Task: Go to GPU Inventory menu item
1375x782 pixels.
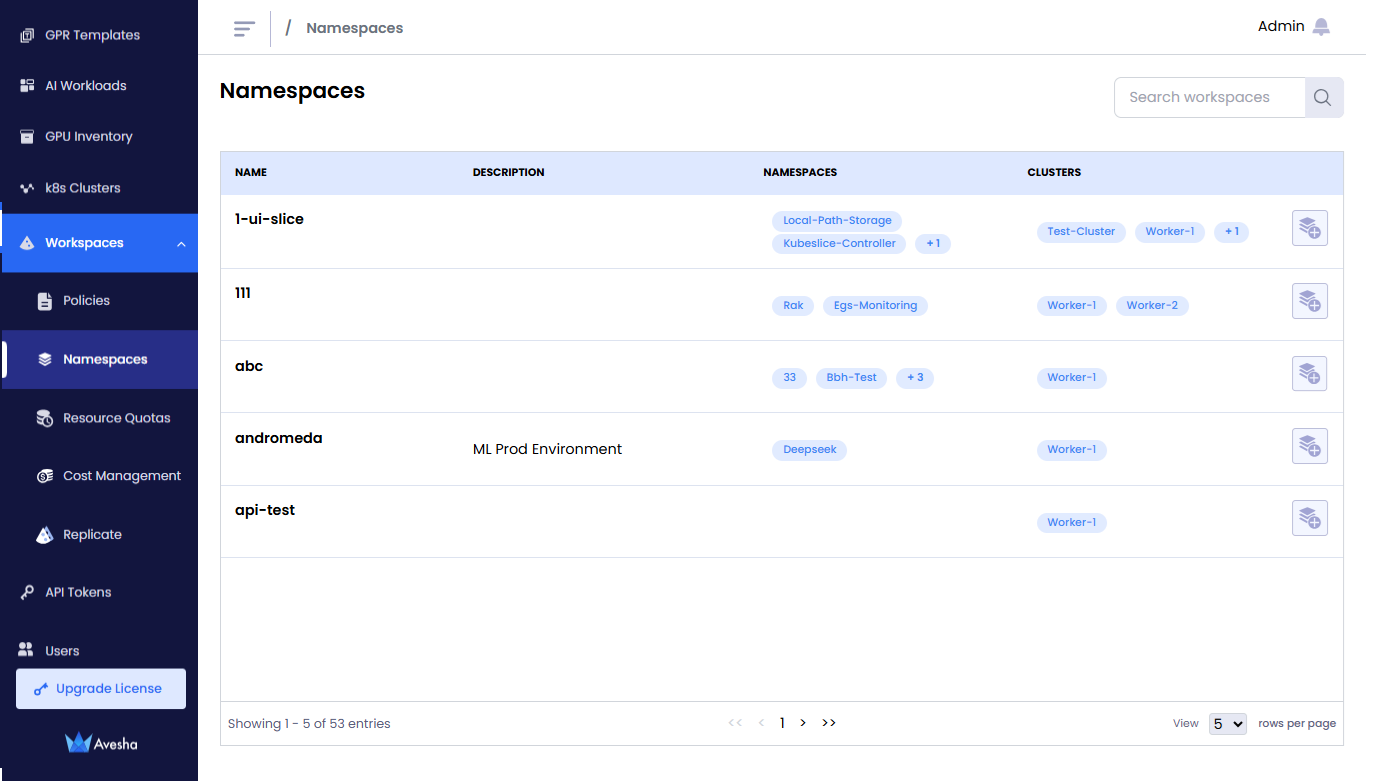Action: (x=88, y=137)
